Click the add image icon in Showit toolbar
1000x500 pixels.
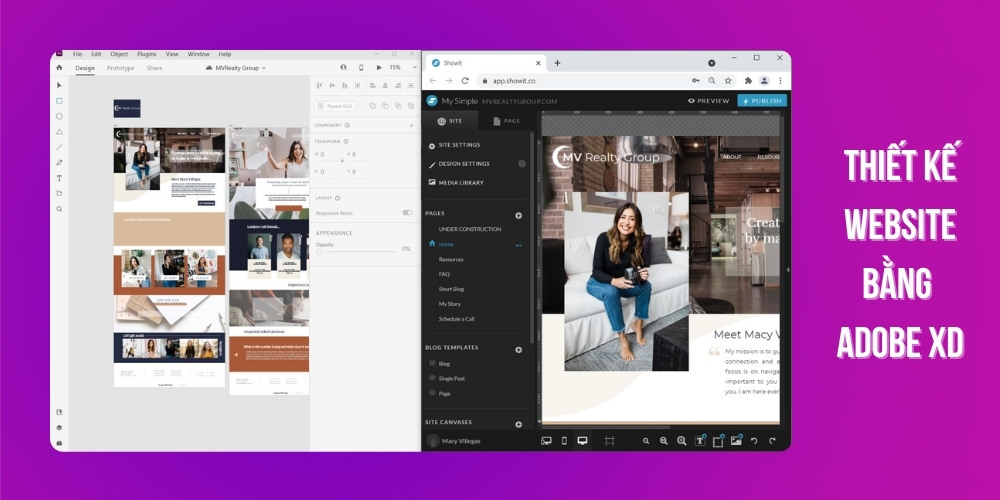pyautogui.click(x=736, y=441)
